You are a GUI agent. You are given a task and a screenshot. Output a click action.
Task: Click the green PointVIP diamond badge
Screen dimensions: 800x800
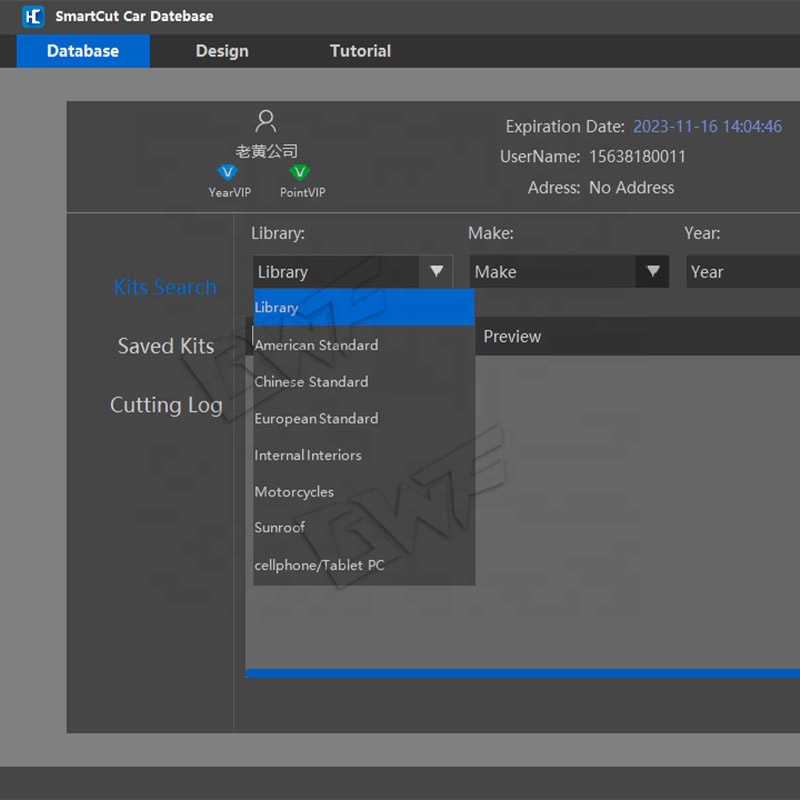(299, 172)
